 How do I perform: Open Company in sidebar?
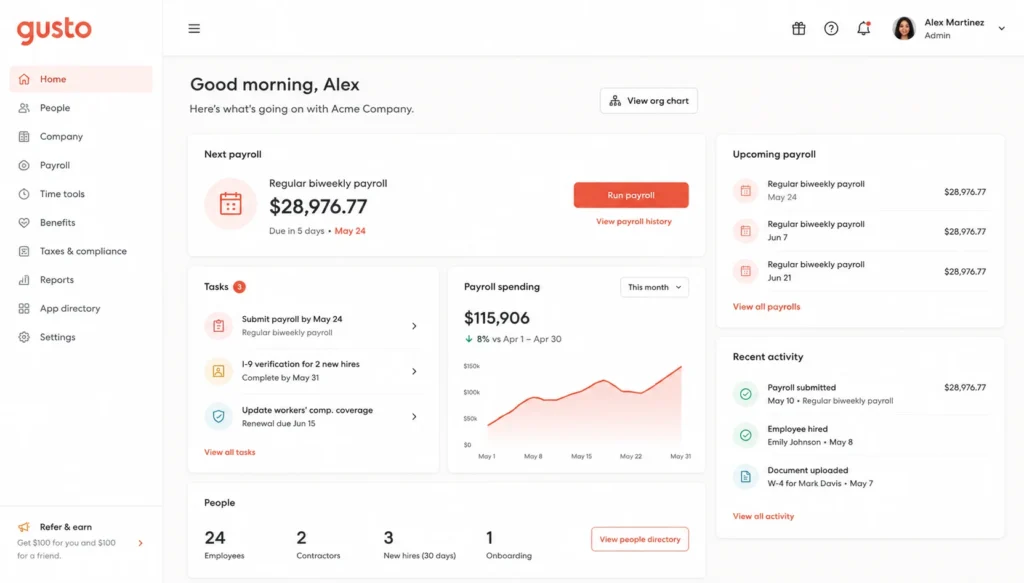coord(81,136)
